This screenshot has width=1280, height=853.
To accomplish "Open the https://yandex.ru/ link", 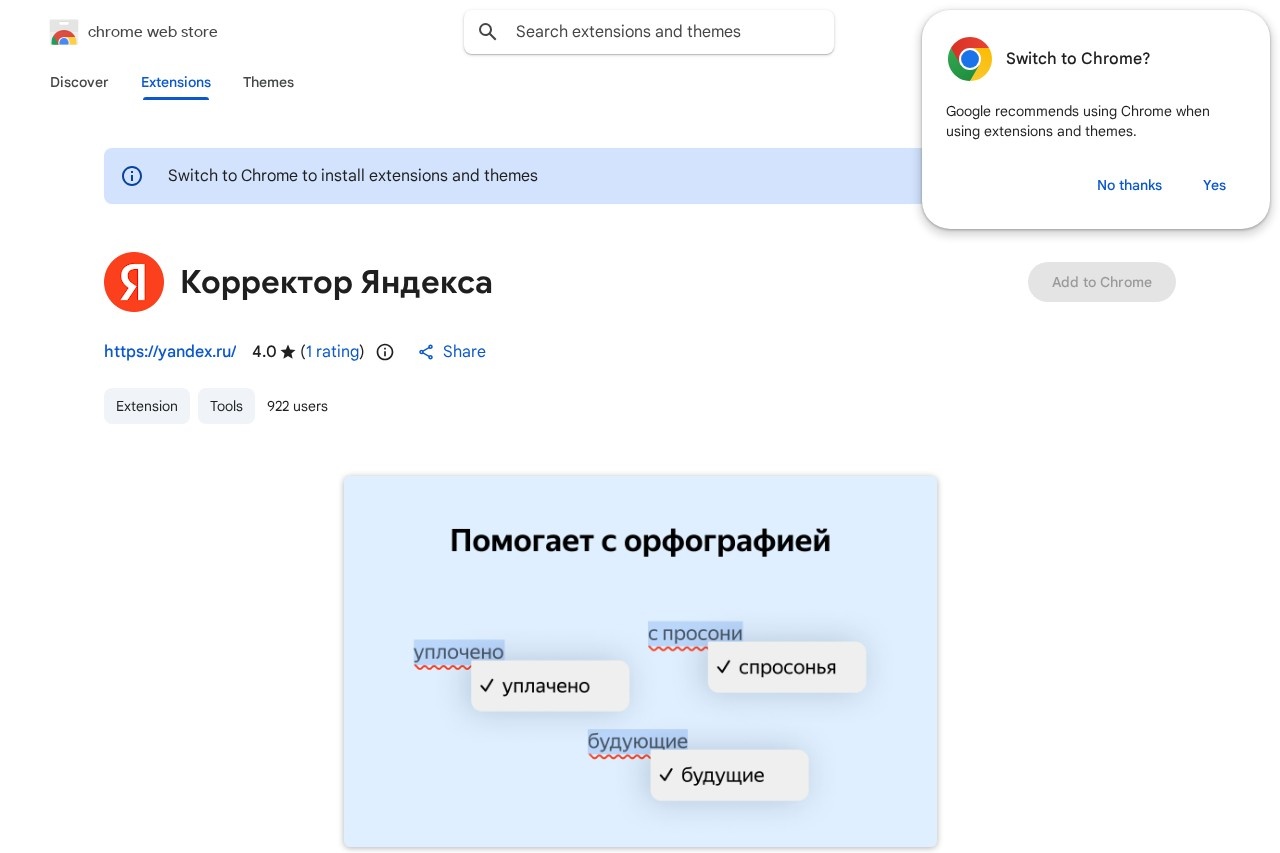I will coord(170,352).
